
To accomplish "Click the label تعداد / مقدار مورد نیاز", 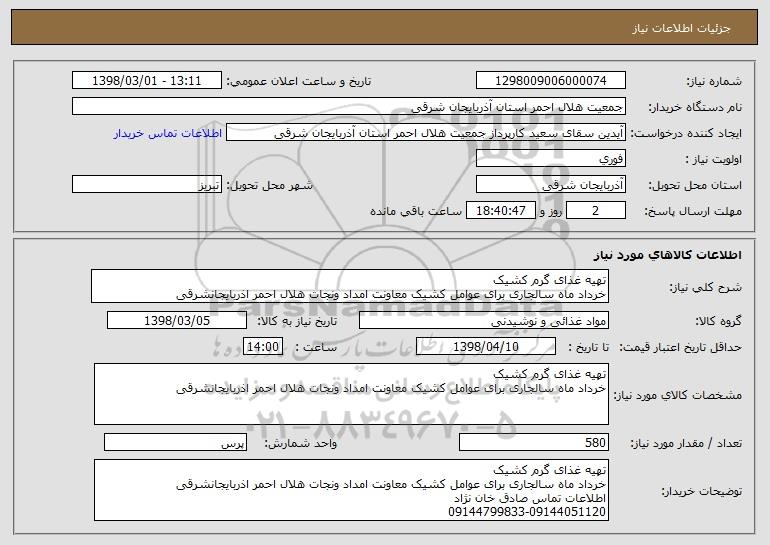I will 686,443.
